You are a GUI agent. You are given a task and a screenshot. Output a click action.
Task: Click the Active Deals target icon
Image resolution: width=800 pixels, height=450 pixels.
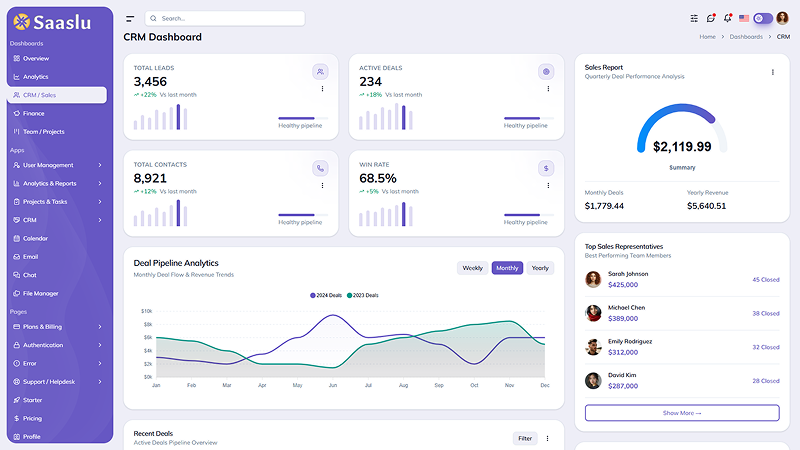point(546,72)
